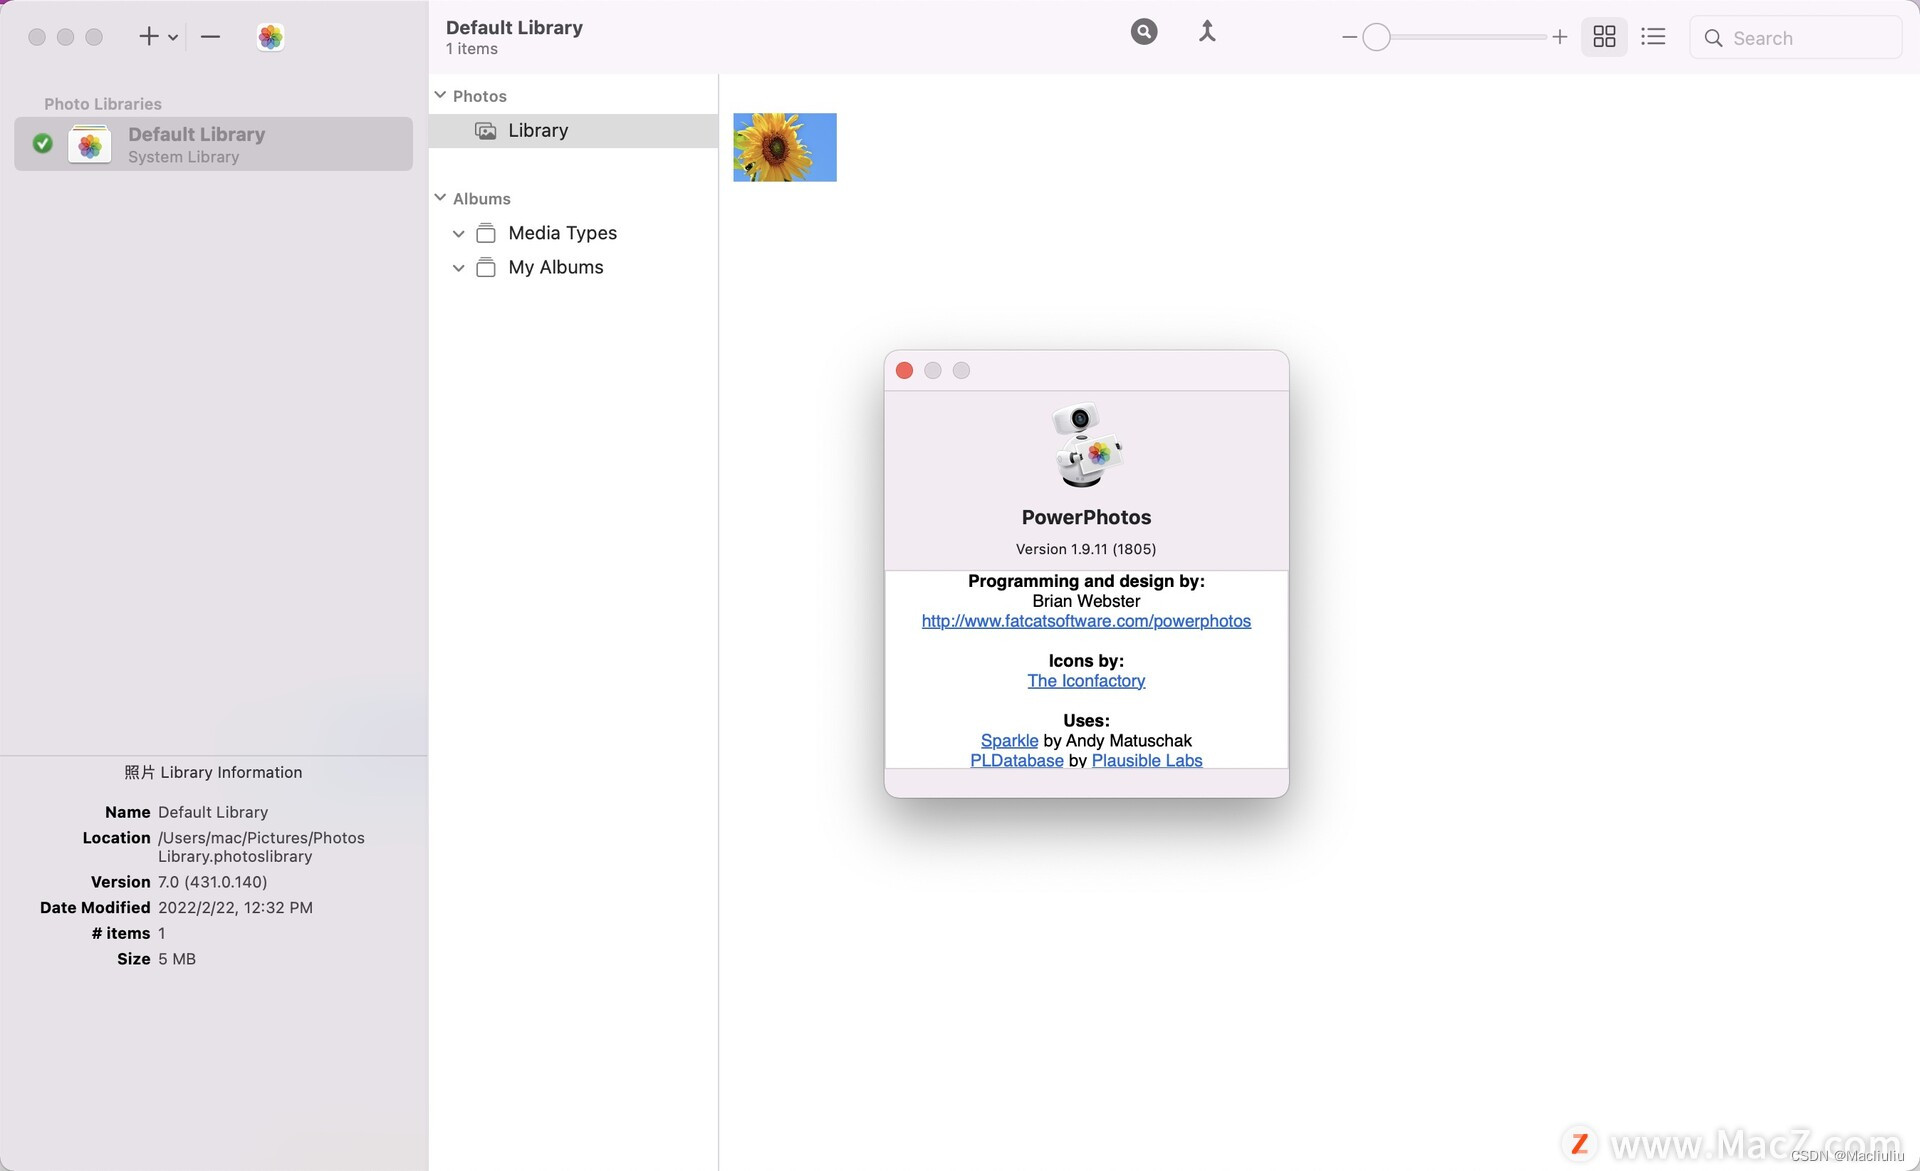Toggle visibility of the Library item

[439, 95]
